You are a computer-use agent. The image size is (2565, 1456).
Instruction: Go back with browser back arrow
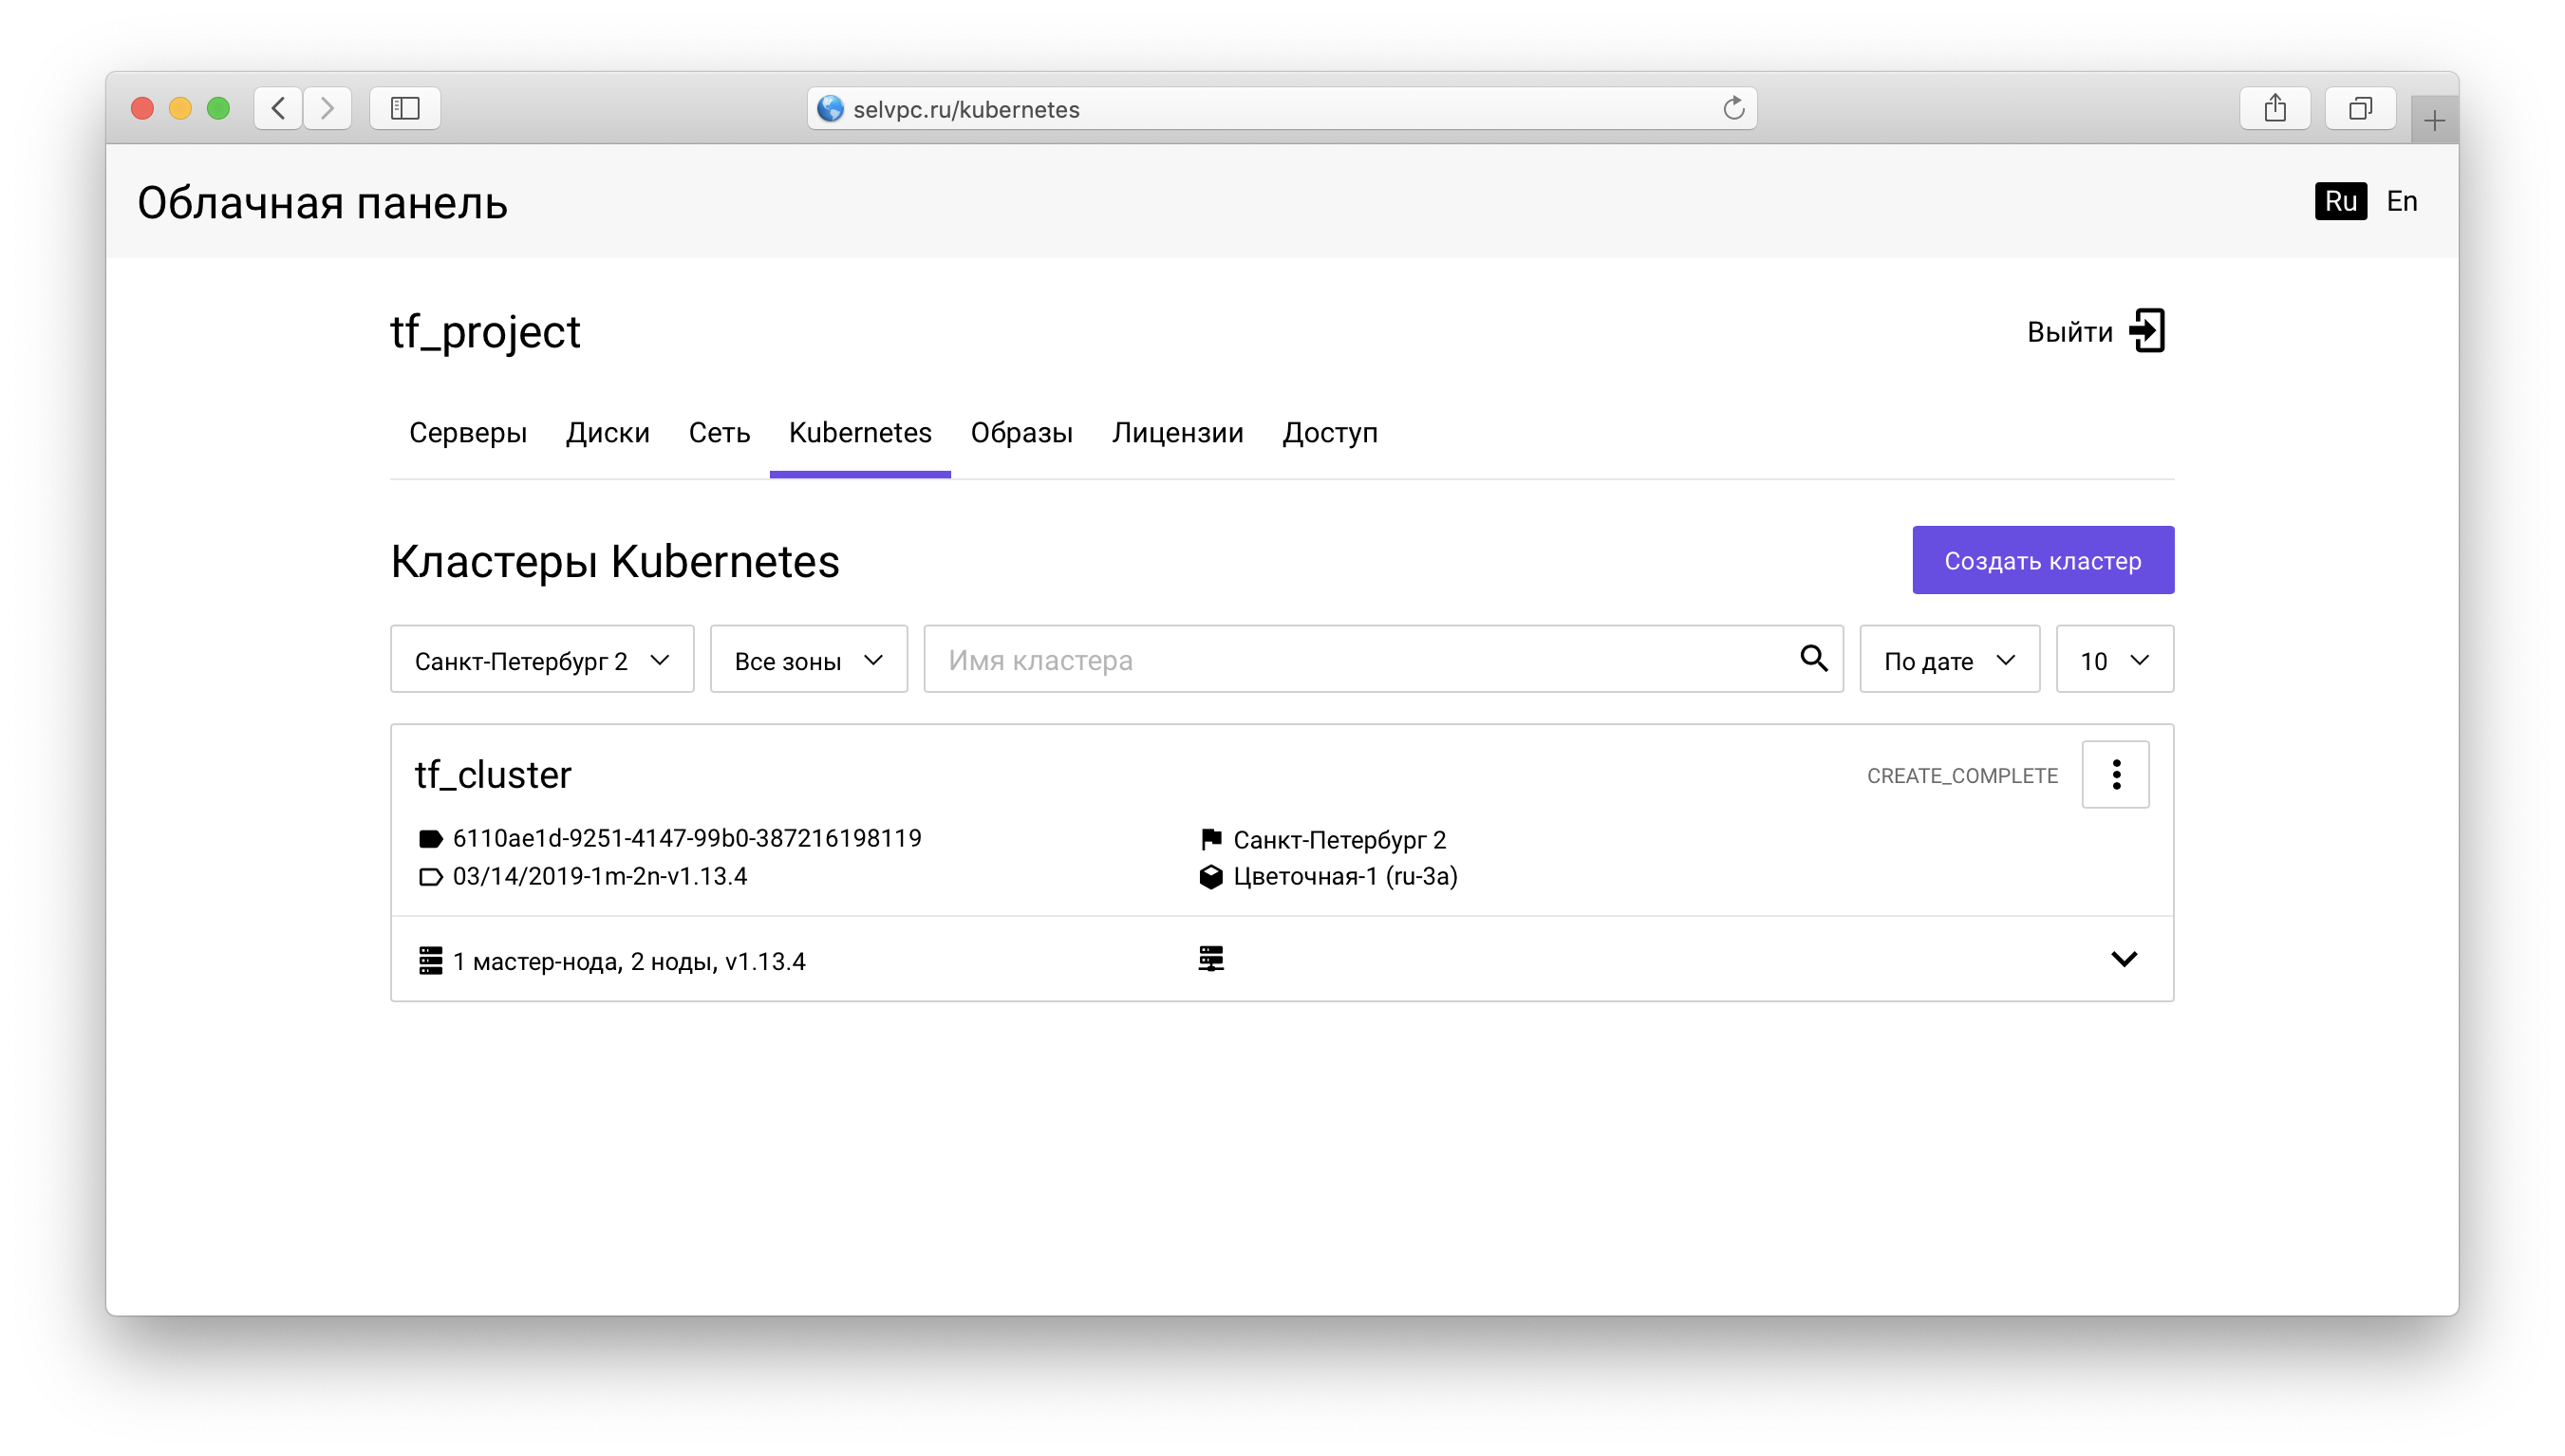279,108
